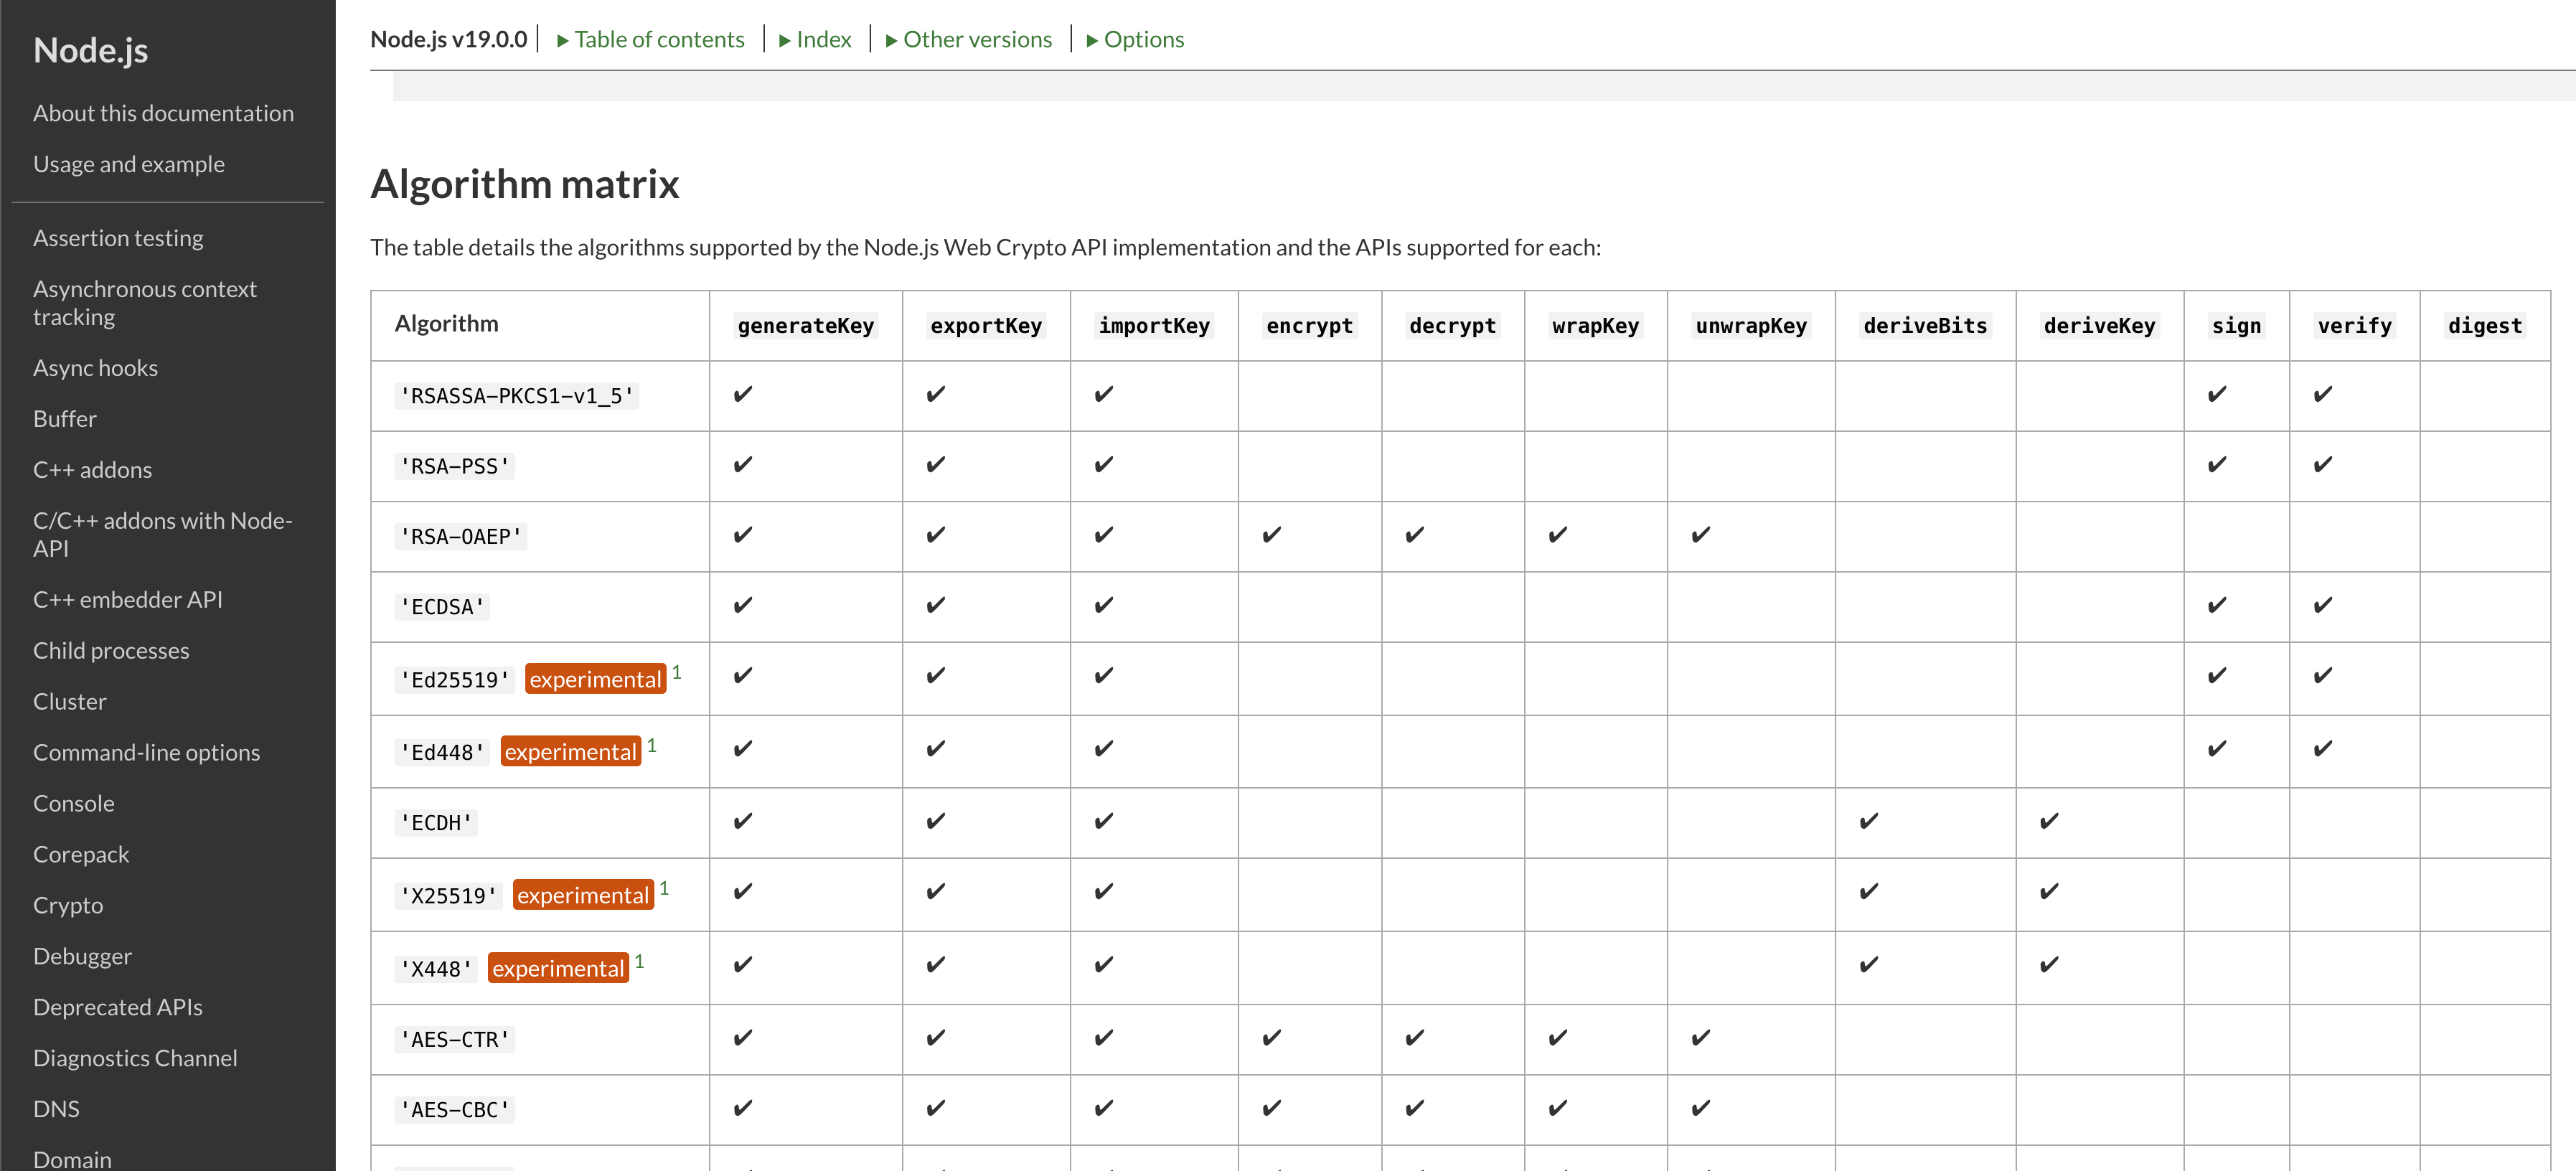Click the ECDH deriveBits checkmark
This screenshot has height=1171, width=2576.
pyautogui.click(x=1868, y=821)
